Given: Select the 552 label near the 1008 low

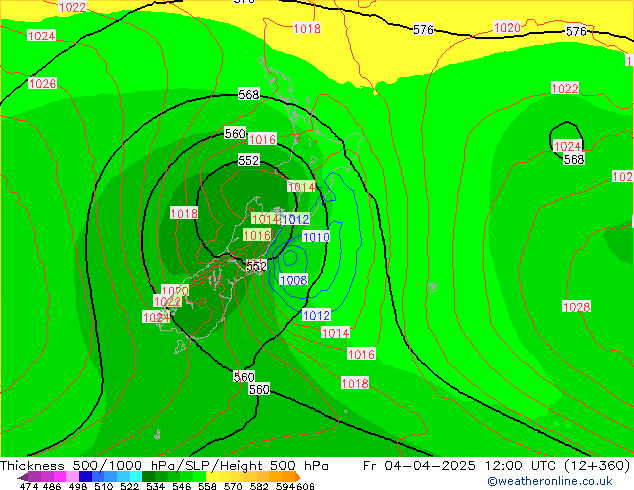Looking at the screenshot, I should [256, 266].
